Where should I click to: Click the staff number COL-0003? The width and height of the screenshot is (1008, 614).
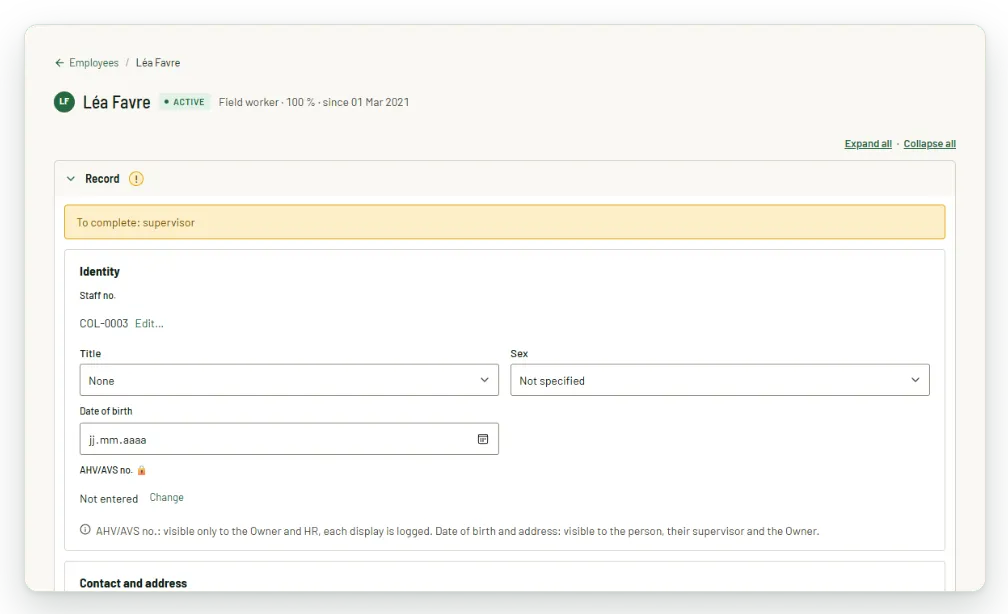click(x=104, y=323)
